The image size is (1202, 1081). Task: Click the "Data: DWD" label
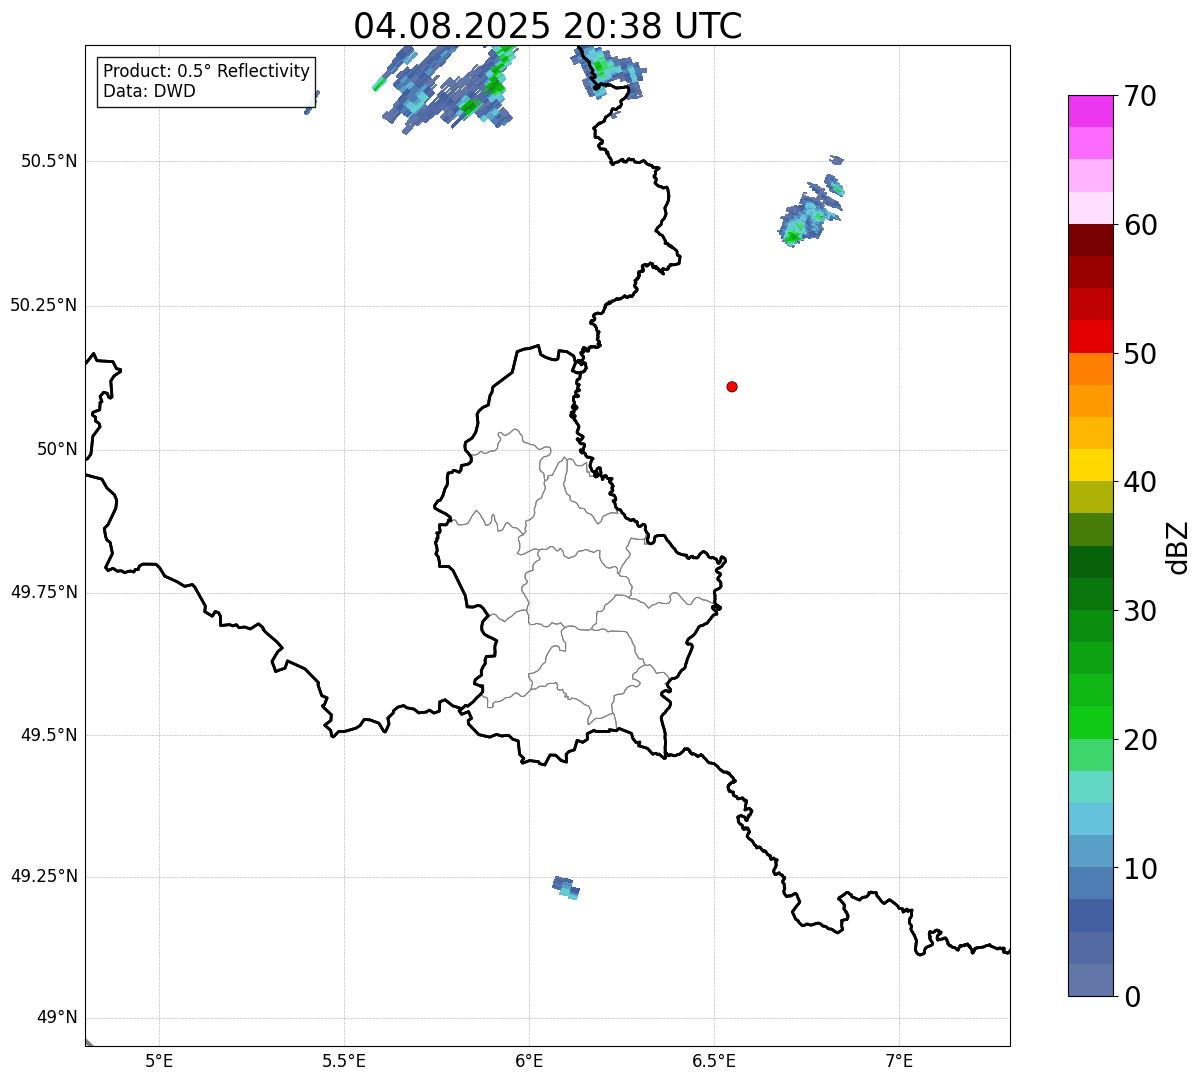(149, 92)
